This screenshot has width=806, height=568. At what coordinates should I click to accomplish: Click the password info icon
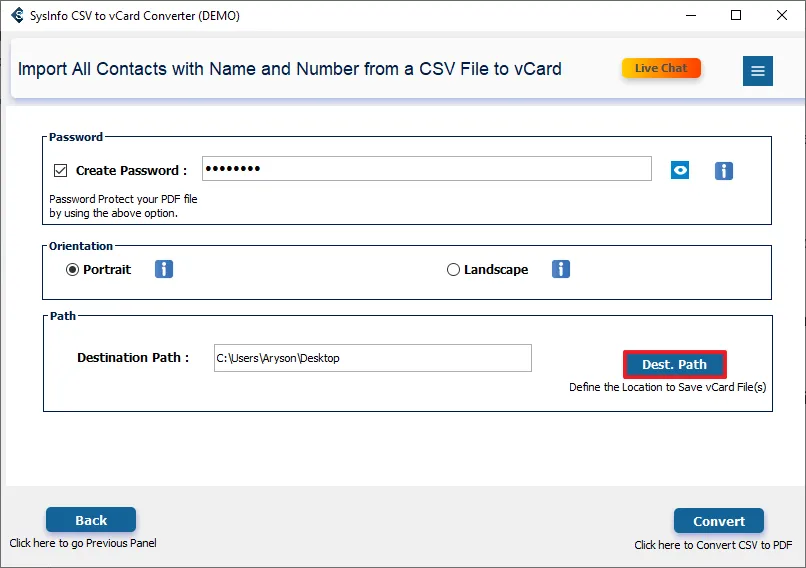pyautogui.click(x=724, y=171)
